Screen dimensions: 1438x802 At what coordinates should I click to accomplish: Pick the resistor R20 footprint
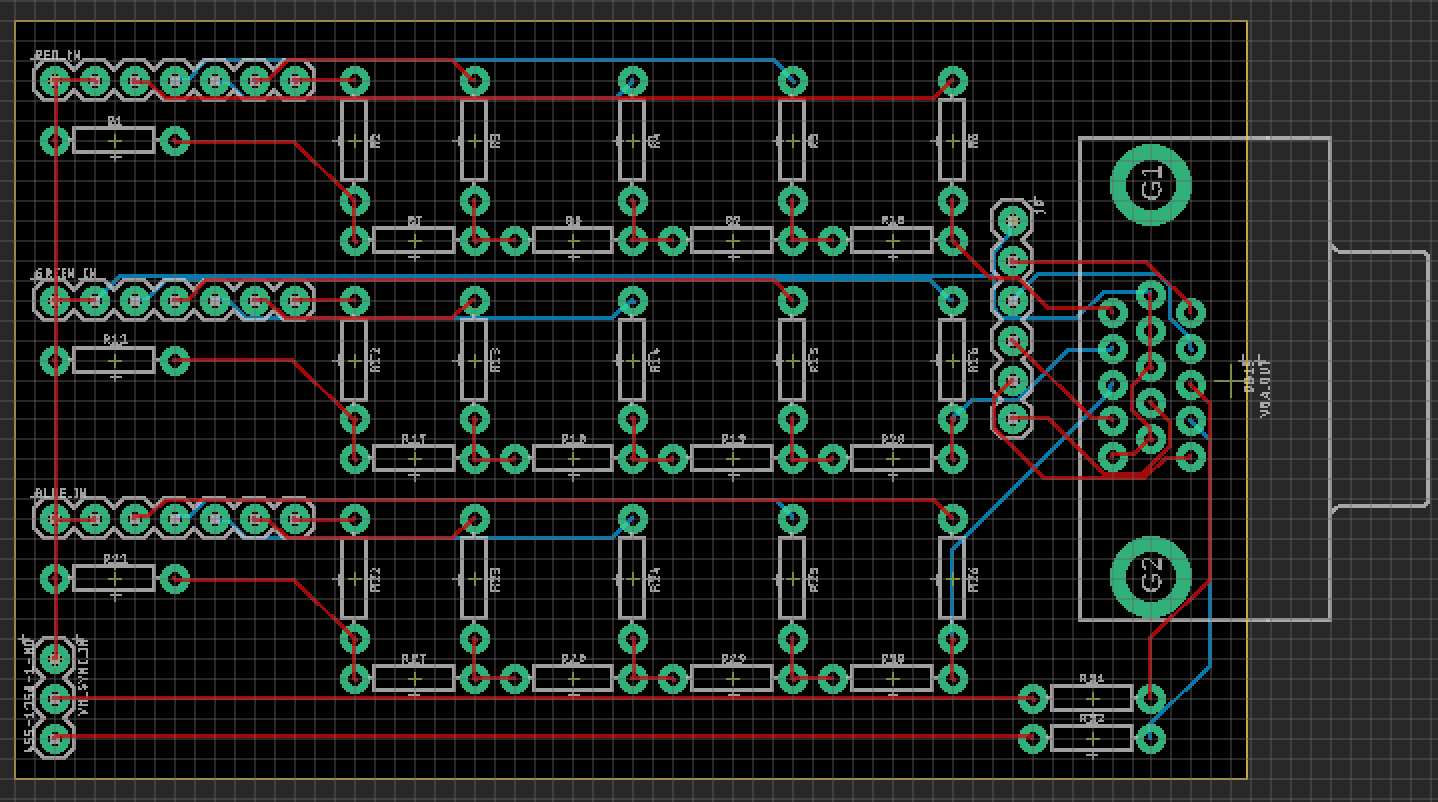click(x=892, y=458)
